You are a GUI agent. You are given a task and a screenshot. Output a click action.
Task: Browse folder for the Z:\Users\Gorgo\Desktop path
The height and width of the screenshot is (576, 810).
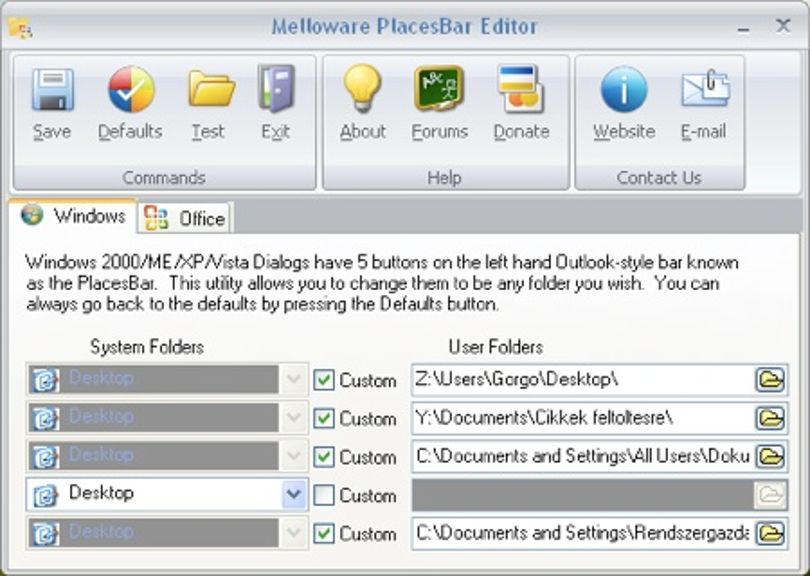pyautogui.click(x=770, y=380)
